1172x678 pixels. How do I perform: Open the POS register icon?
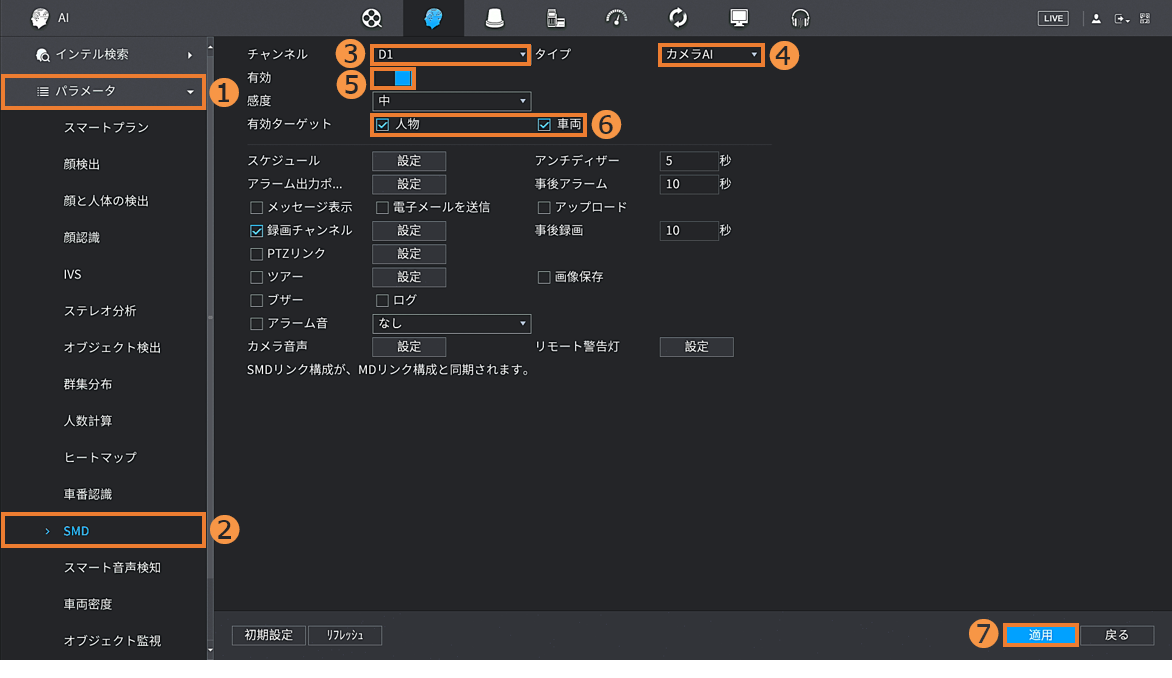(556, 18)
